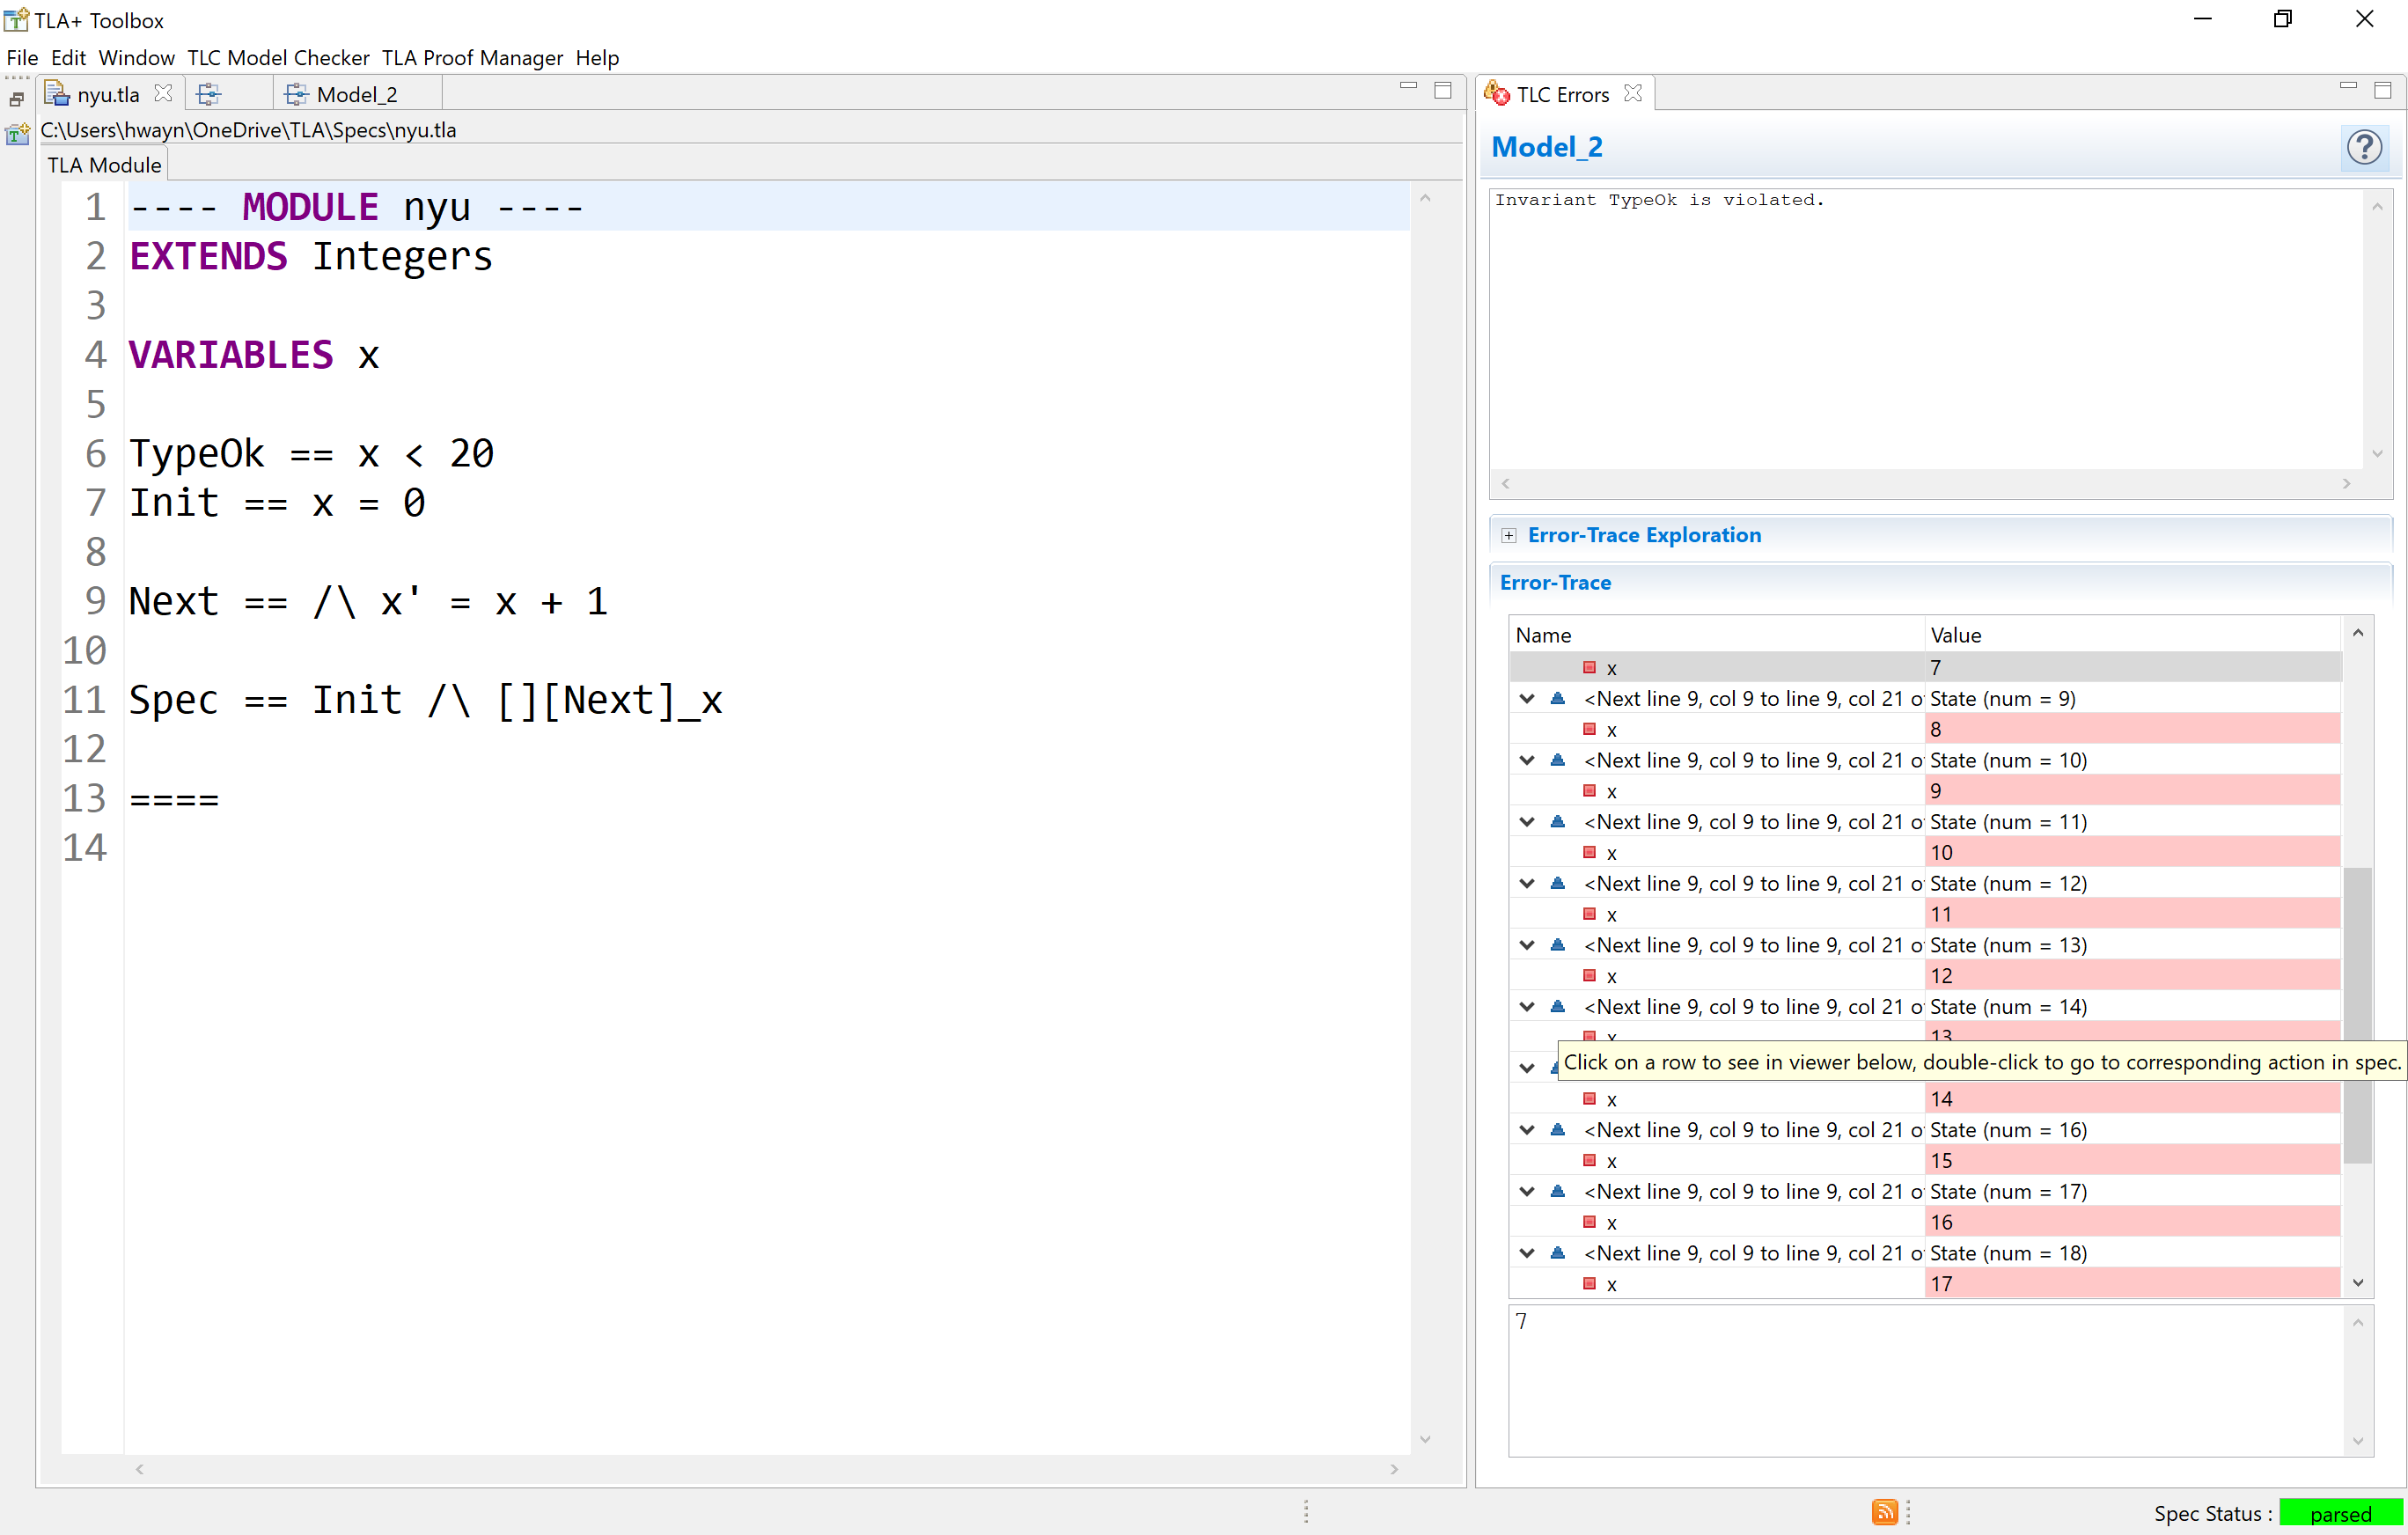The width and height of the screenshot is (2408, 1535).
Task: Toggle the unnamed model tab beside nyu.tla
Action: [209, 93]
